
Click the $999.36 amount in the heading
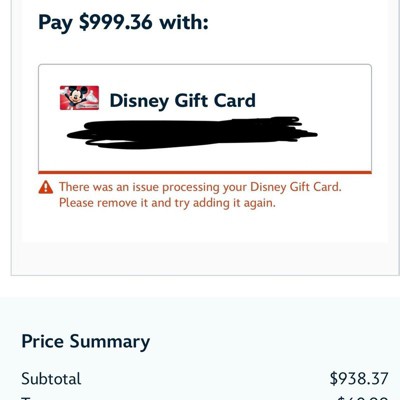click(x=116, y=22)
